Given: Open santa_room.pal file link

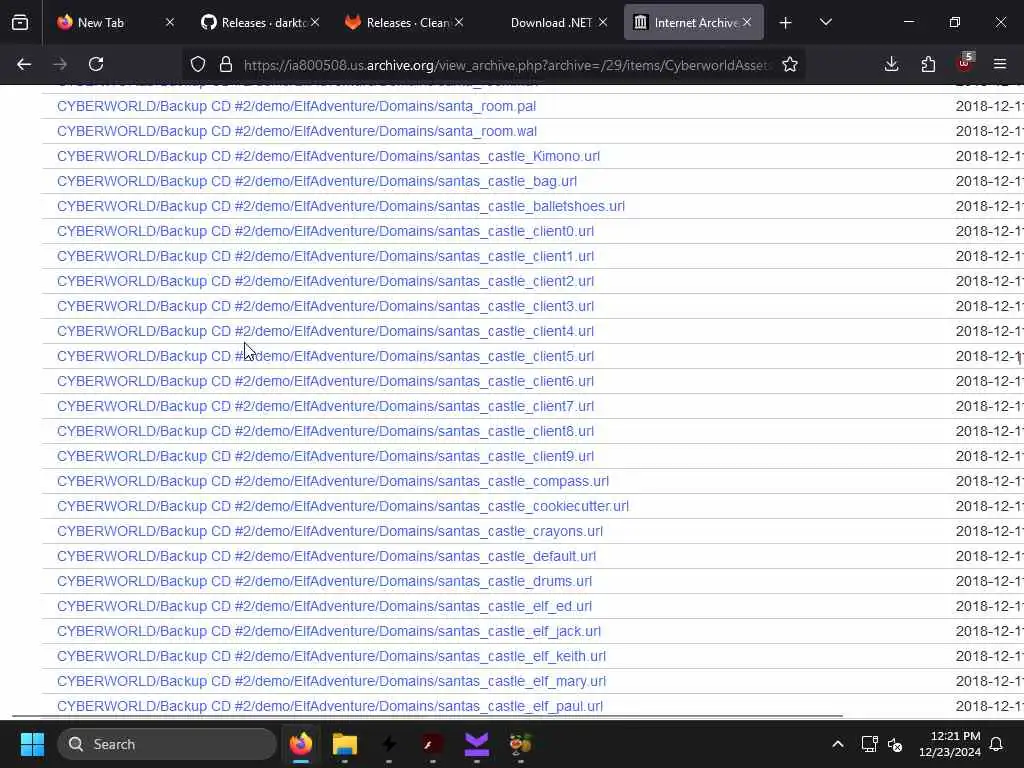Looking at the screenshot, I should pyautogui.click(x=296, y=106).
